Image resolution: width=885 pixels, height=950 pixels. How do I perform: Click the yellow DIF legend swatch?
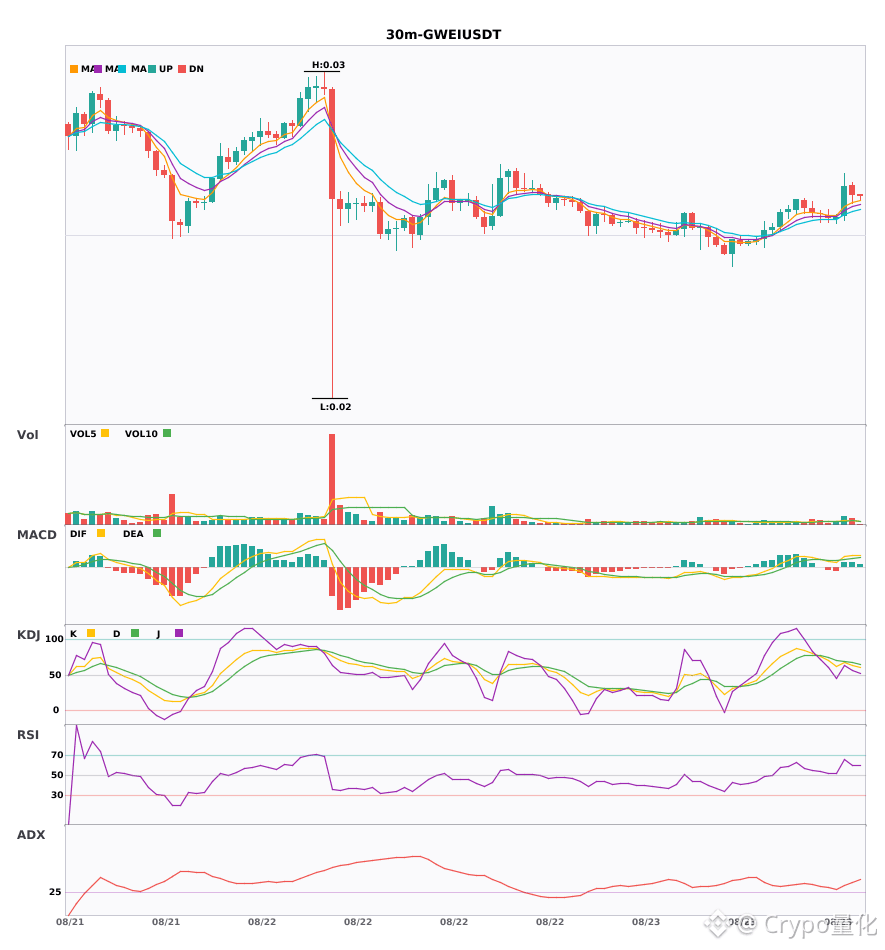(101, 533)
